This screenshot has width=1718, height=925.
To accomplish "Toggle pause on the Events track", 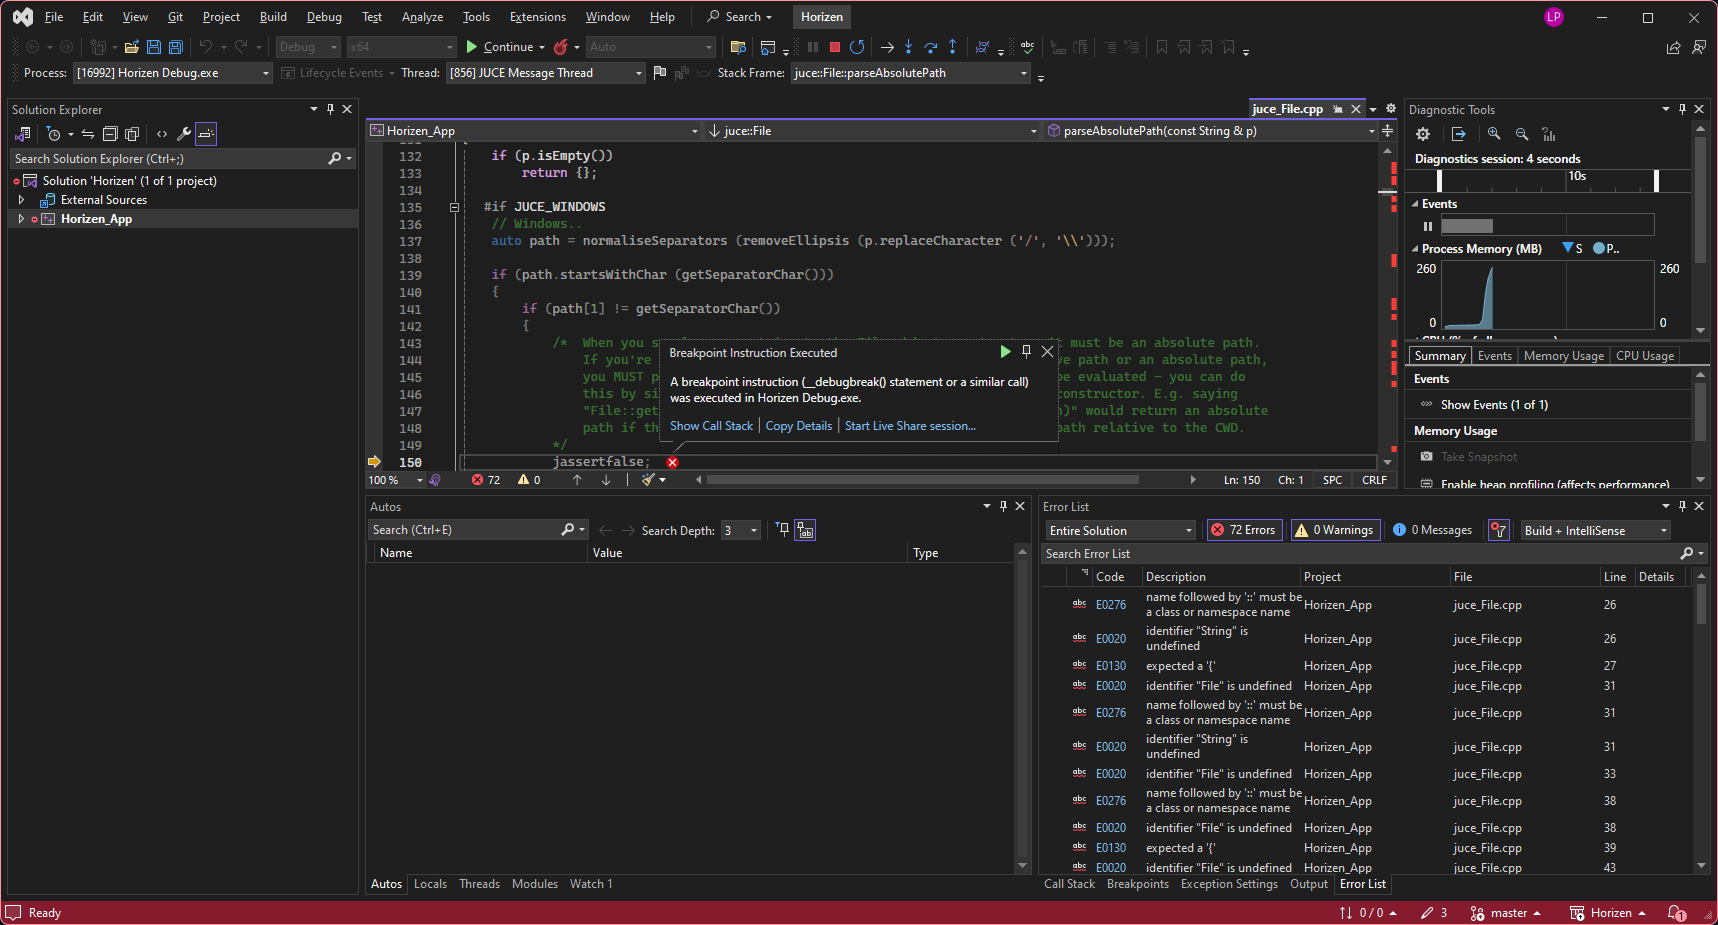I will (1428, 226).
